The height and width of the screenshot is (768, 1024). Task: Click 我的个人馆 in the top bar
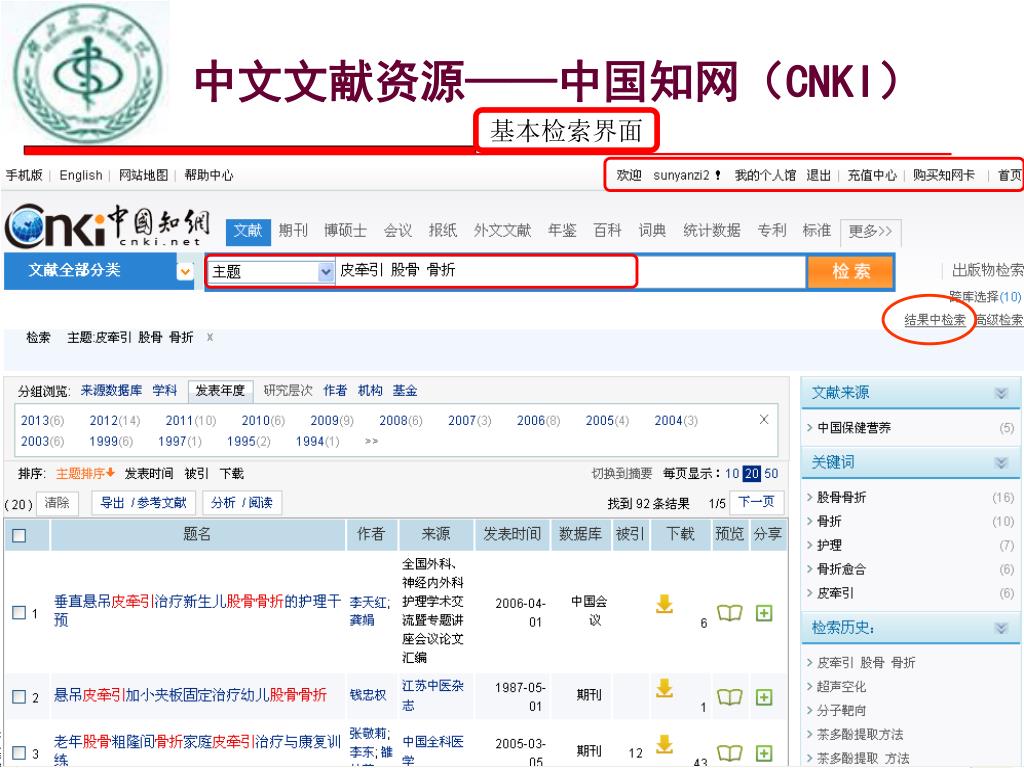(x=765, y=175)
